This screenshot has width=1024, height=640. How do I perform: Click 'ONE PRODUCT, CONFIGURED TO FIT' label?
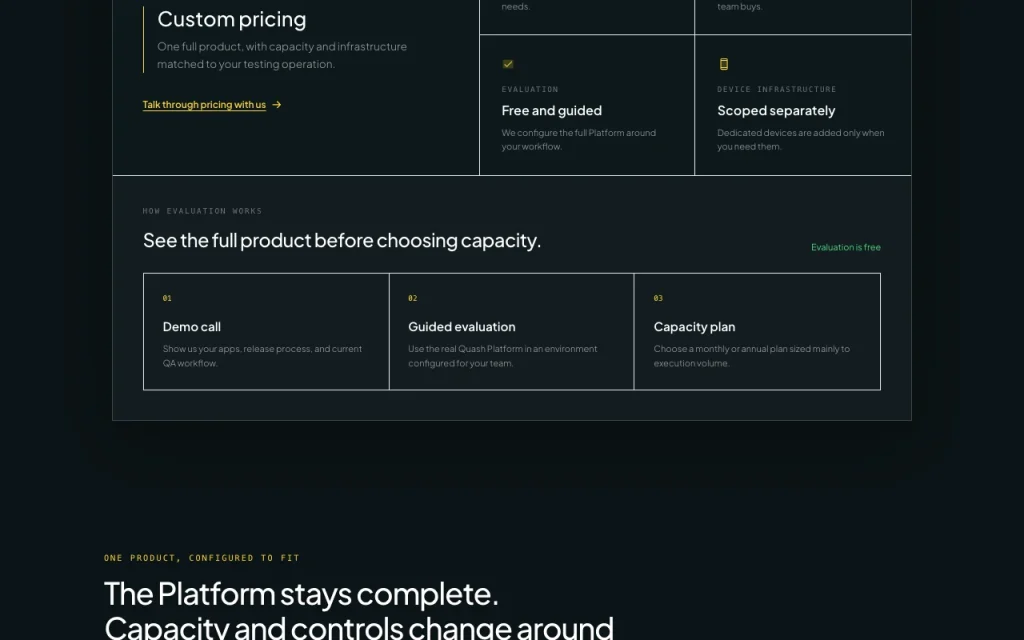click(x=202, y=558)
